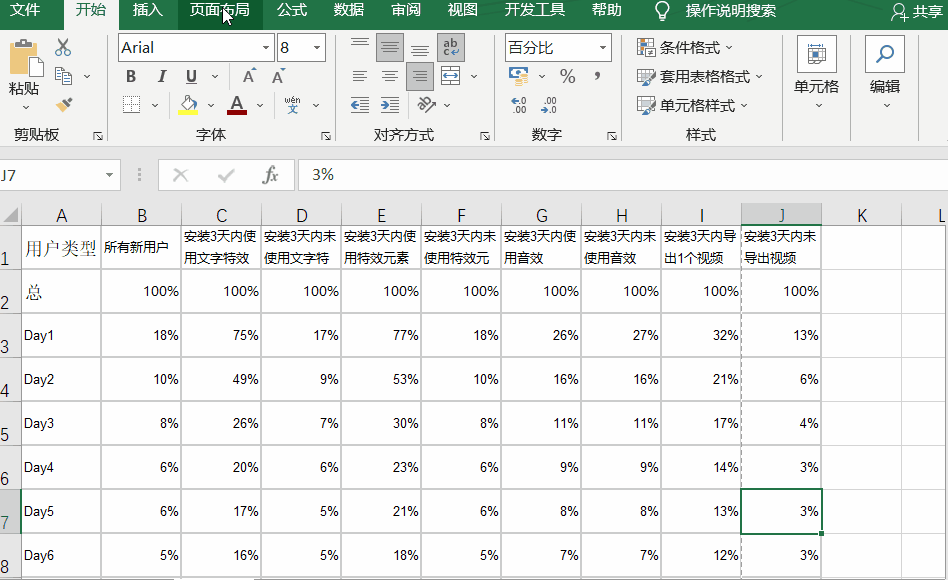Toggle Bold formatting

(131, 76)
